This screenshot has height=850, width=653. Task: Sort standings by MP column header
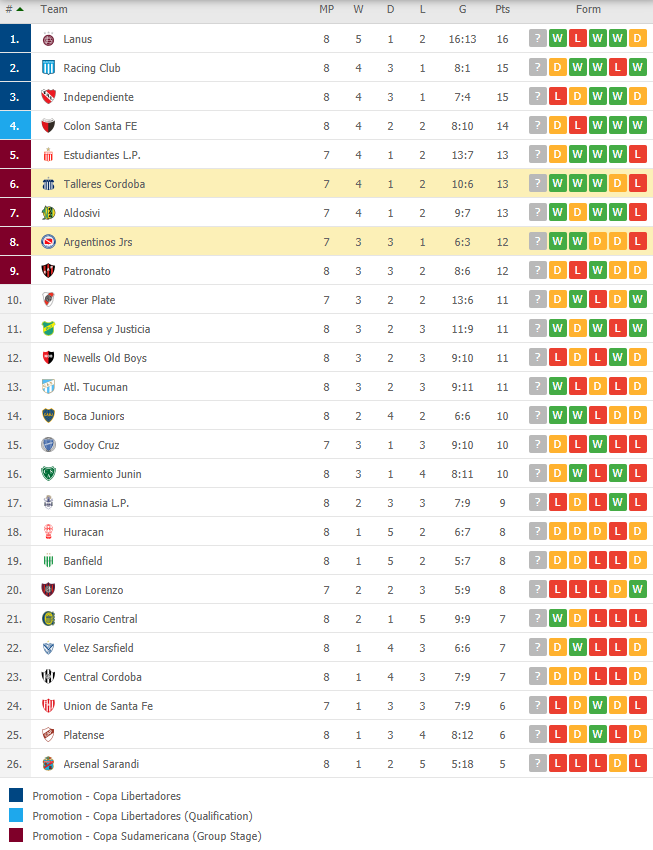(326, 9)
